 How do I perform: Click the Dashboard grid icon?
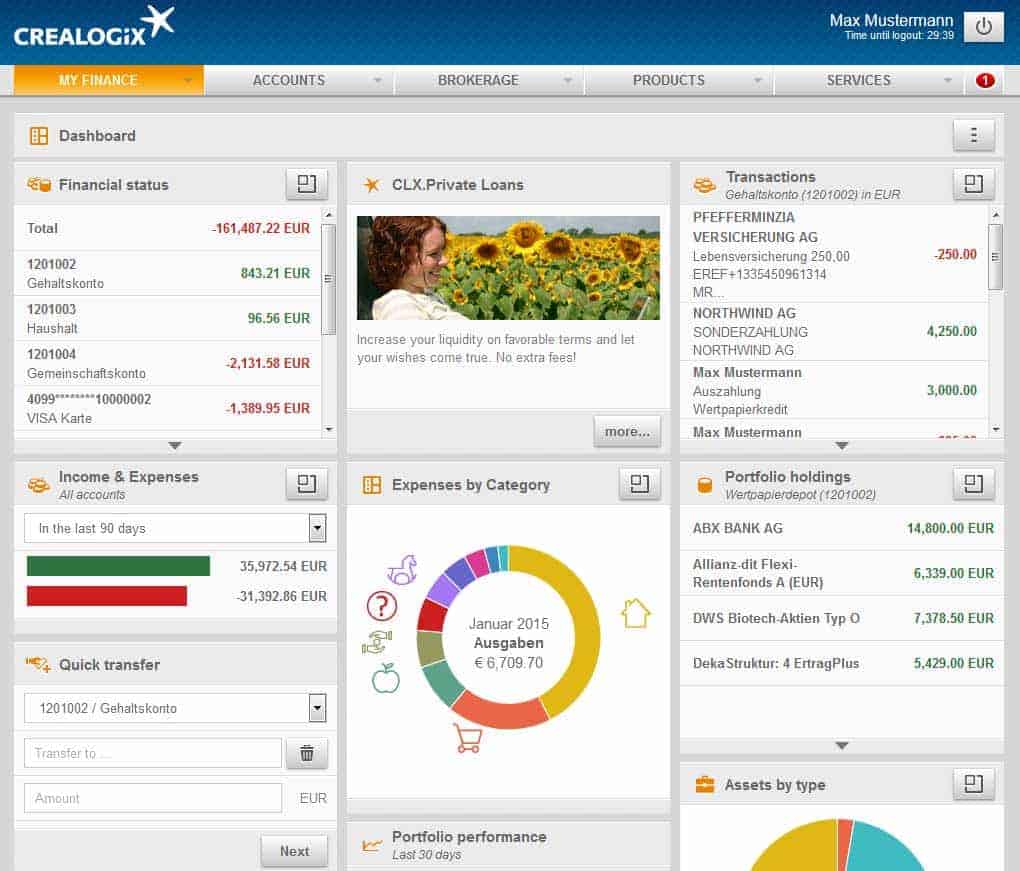pos(39,135)
